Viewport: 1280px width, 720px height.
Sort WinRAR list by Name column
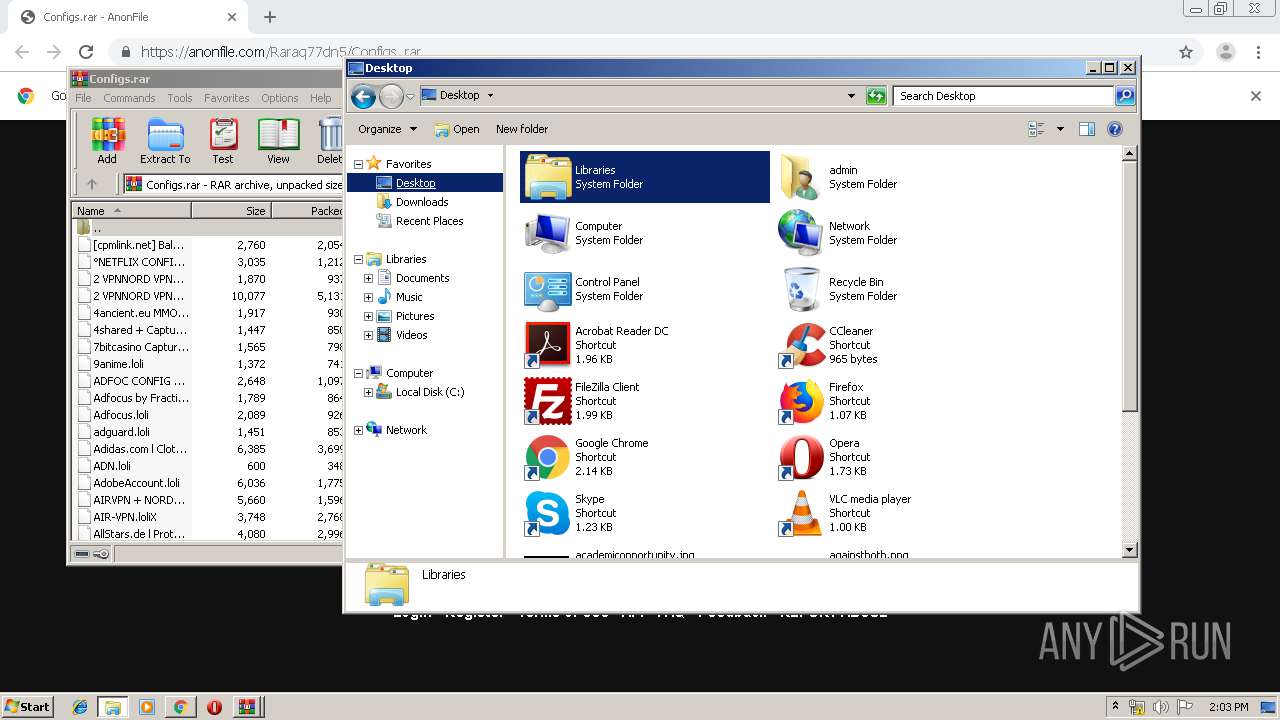[x=132, y=211]
